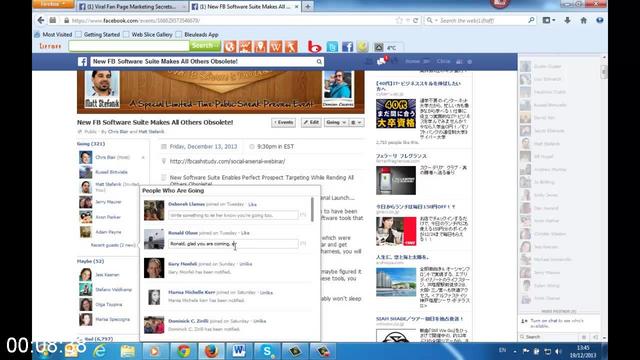Click Unlike next to Gary Moofeli
640x360 pixels.
(x=246, y=264)
